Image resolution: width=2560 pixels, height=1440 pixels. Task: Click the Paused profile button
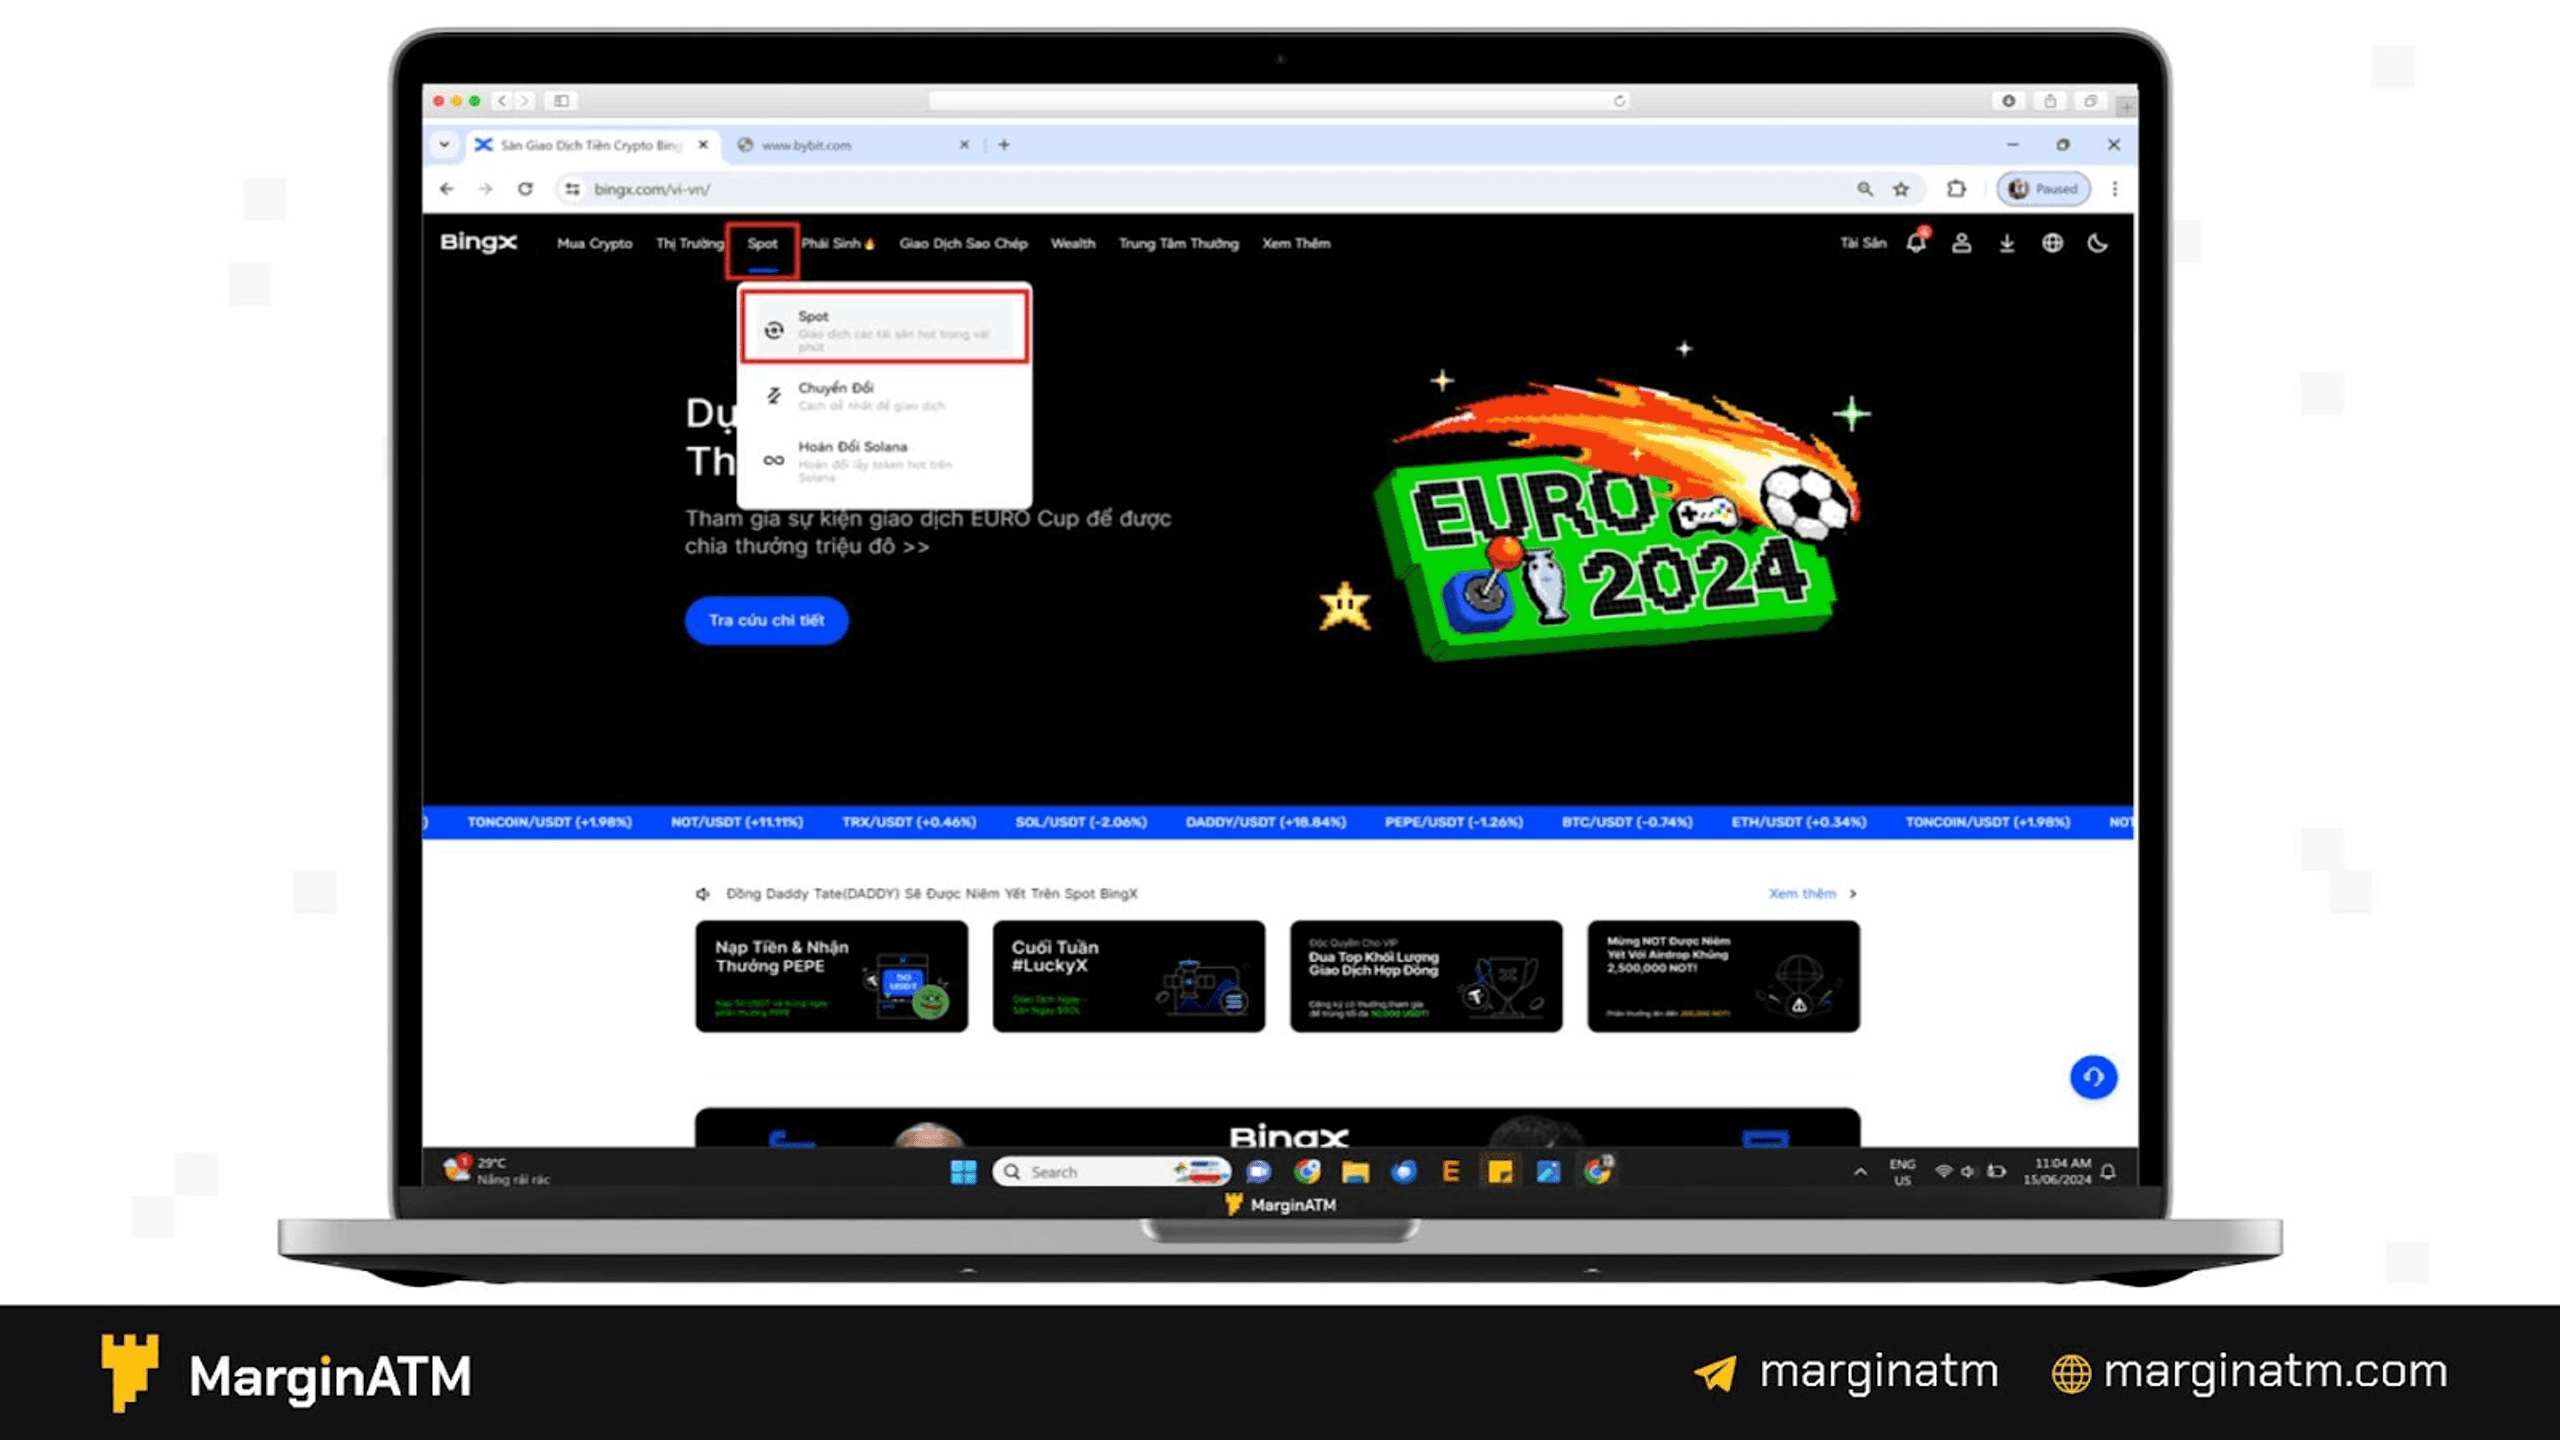tap(2043, 189)
